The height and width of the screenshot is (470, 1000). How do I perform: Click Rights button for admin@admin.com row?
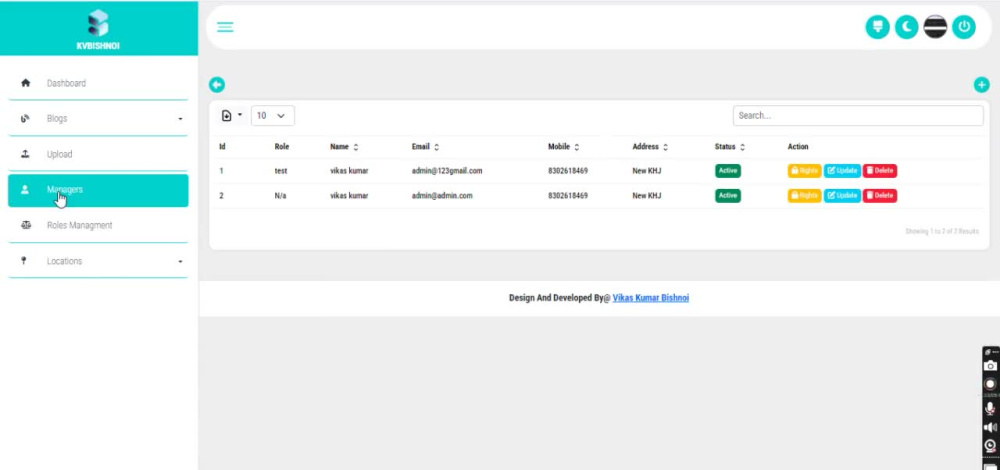pyautogui.click(x=804, y=196)
